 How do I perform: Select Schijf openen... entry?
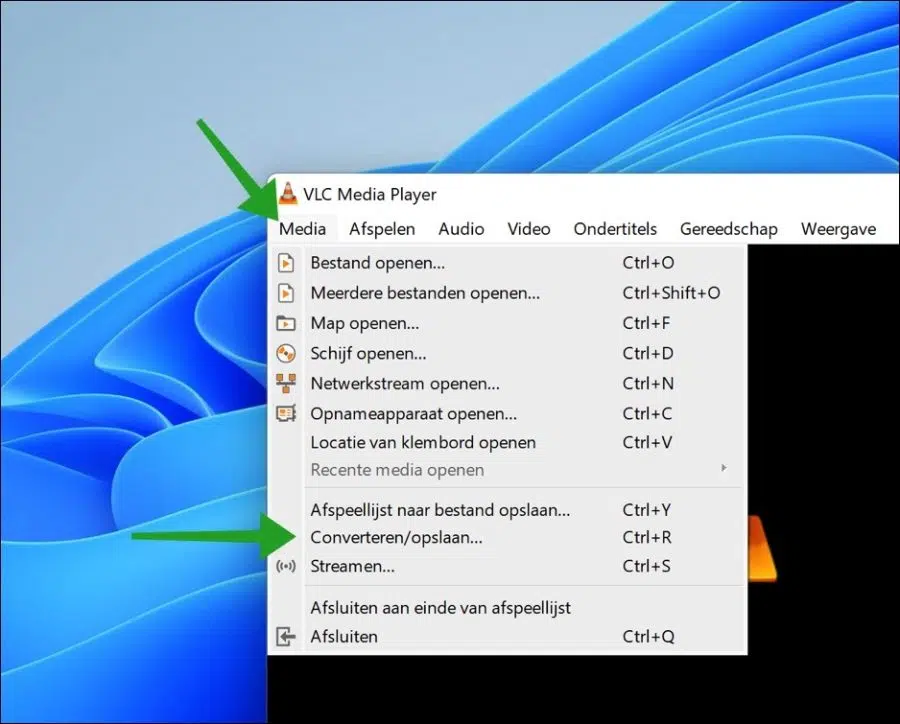(507, 353)
